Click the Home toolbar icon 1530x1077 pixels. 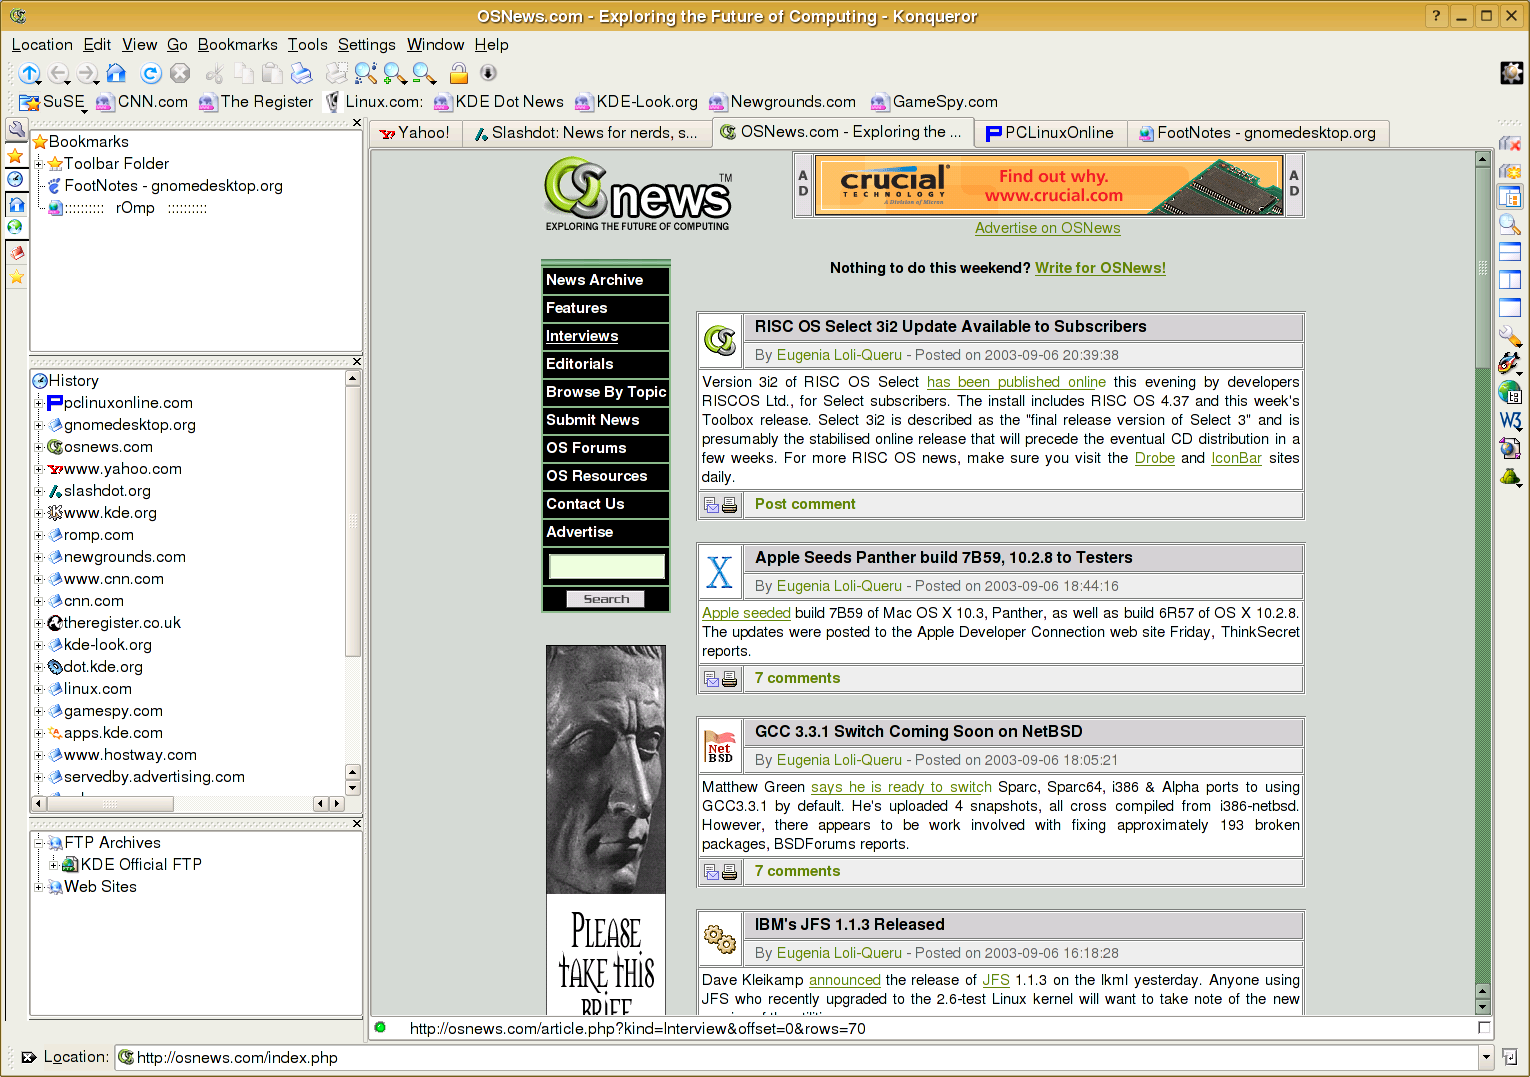116,73
